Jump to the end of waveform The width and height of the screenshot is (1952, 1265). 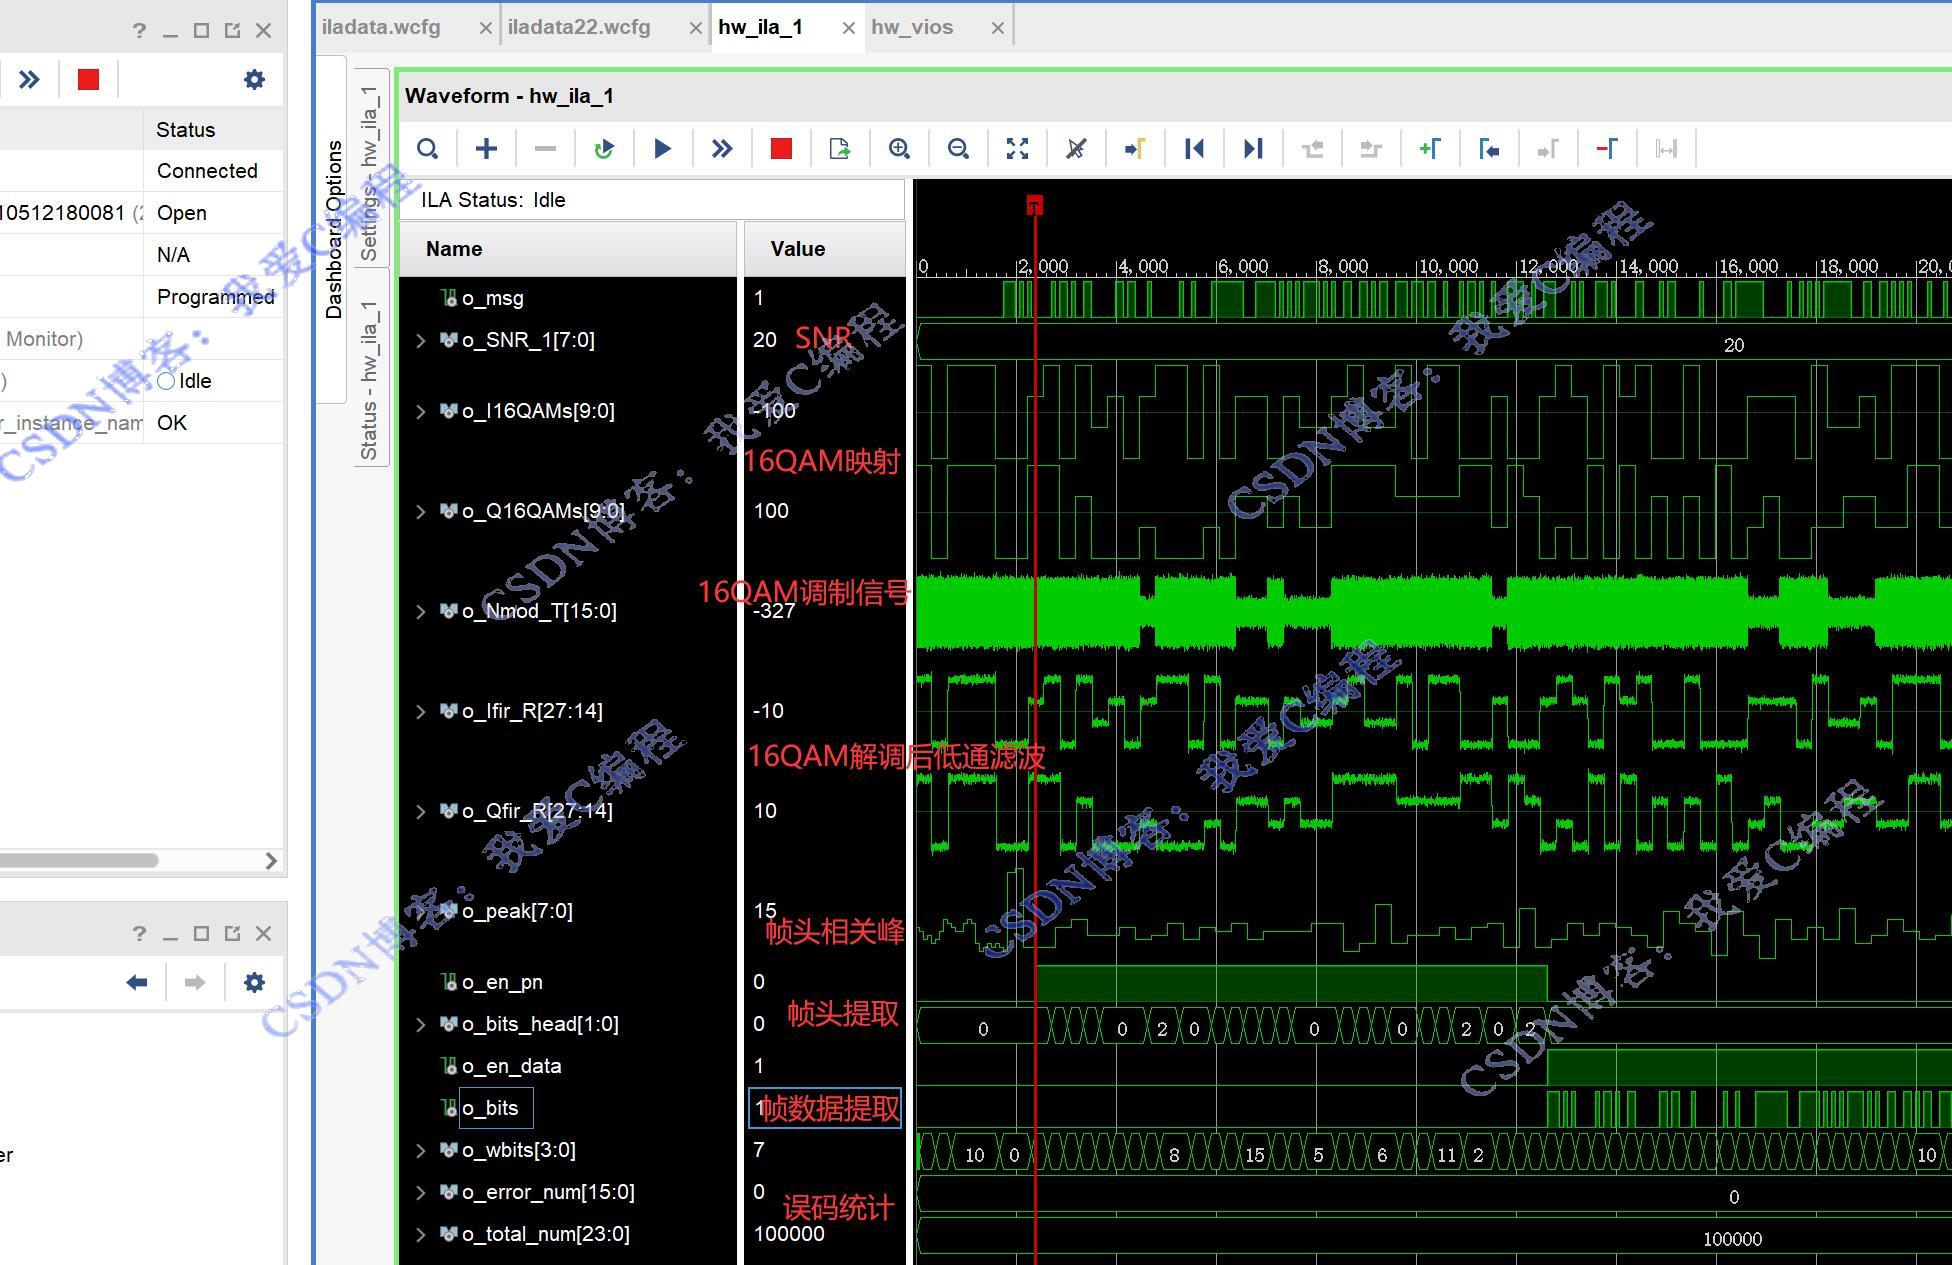coord(1253,149)
